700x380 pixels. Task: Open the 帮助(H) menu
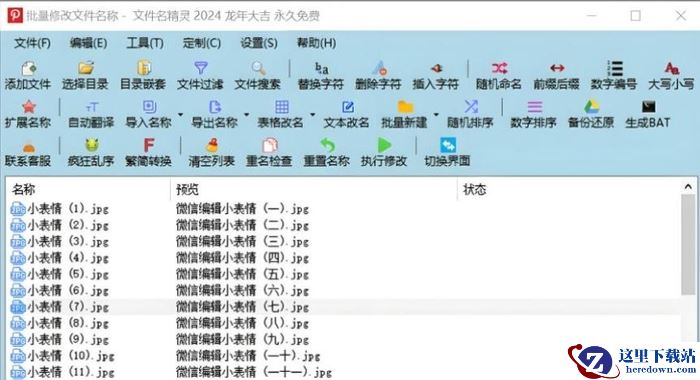(317, 43)
